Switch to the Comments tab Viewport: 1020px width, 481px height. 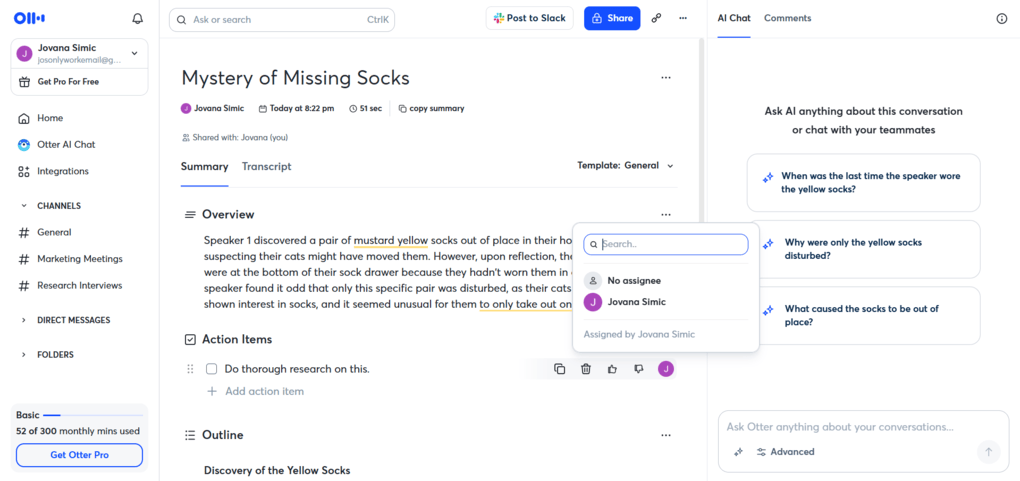tap(787, 18)
